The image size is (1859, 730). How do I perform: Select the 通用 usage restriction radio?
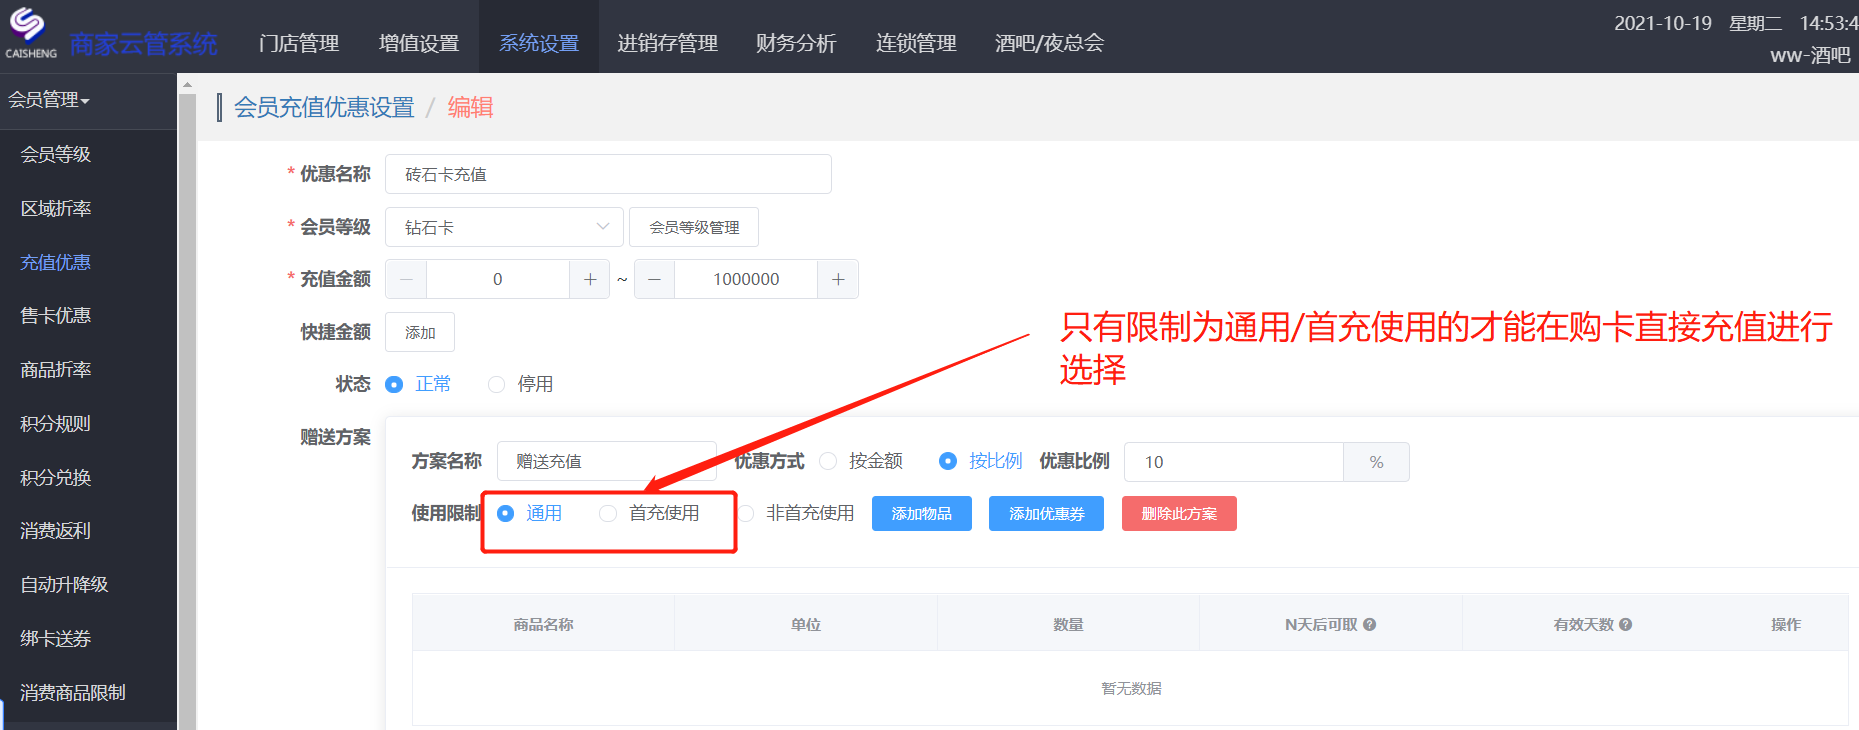click(x=505, y=513)
